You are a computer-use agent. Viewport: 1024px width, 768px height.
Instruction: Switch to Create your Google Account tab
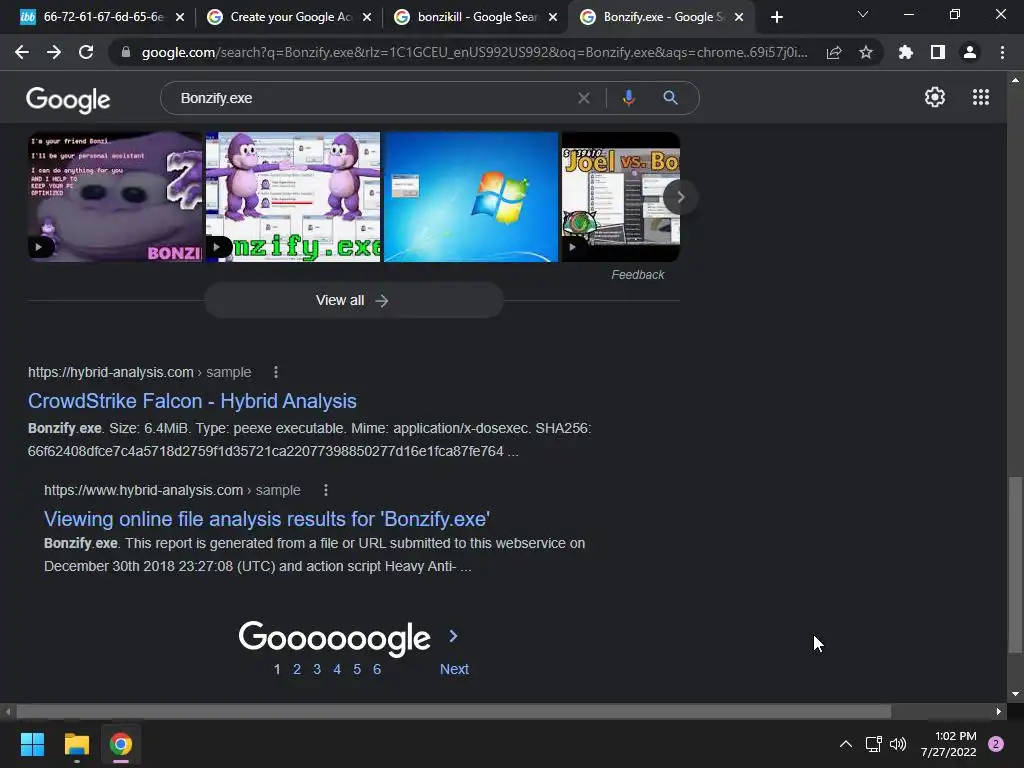289,17
